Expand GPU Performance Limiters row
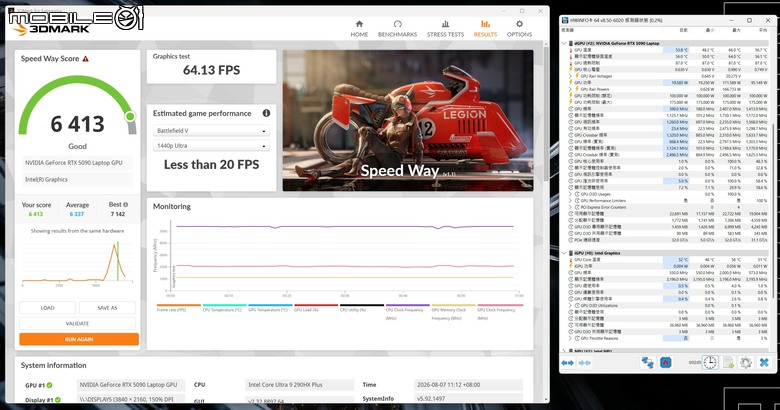Viewport: 780px width, 410px height. [571, 201]
